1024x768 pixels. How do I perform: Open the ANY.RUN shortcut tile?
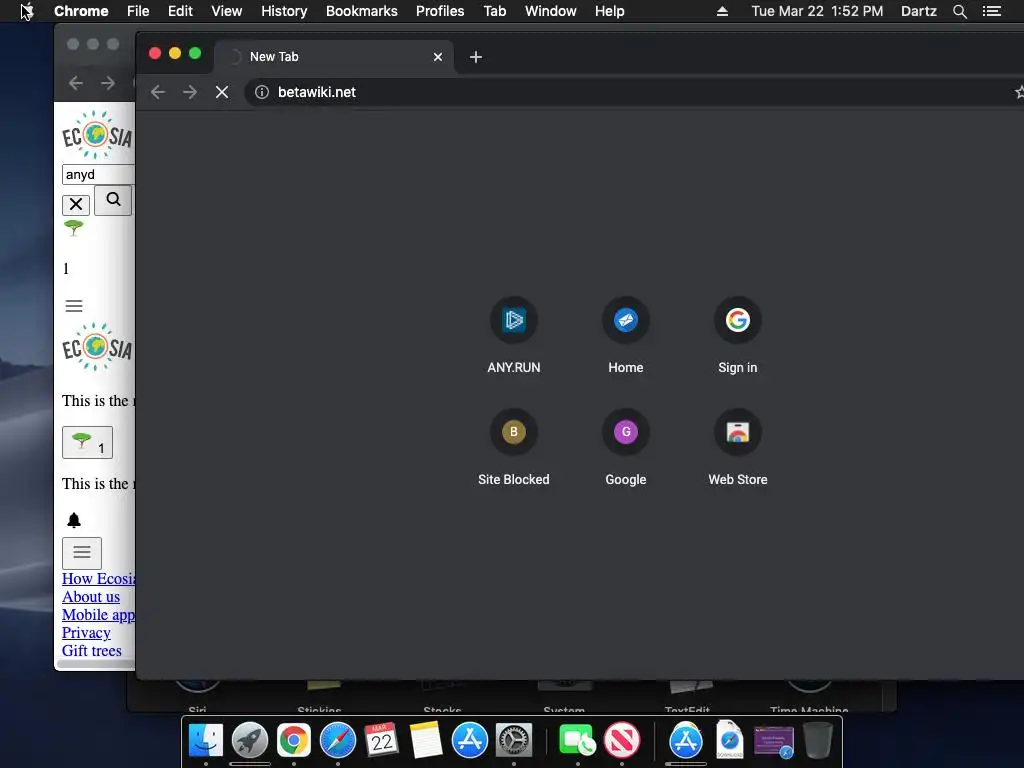point(514,336)
